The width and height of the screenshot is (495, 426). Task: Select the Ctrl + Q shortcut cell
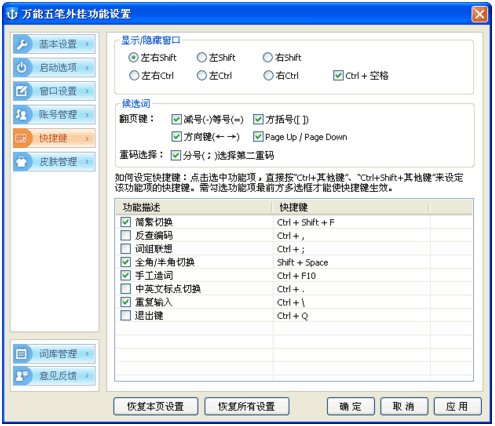[x=351, y=316]
